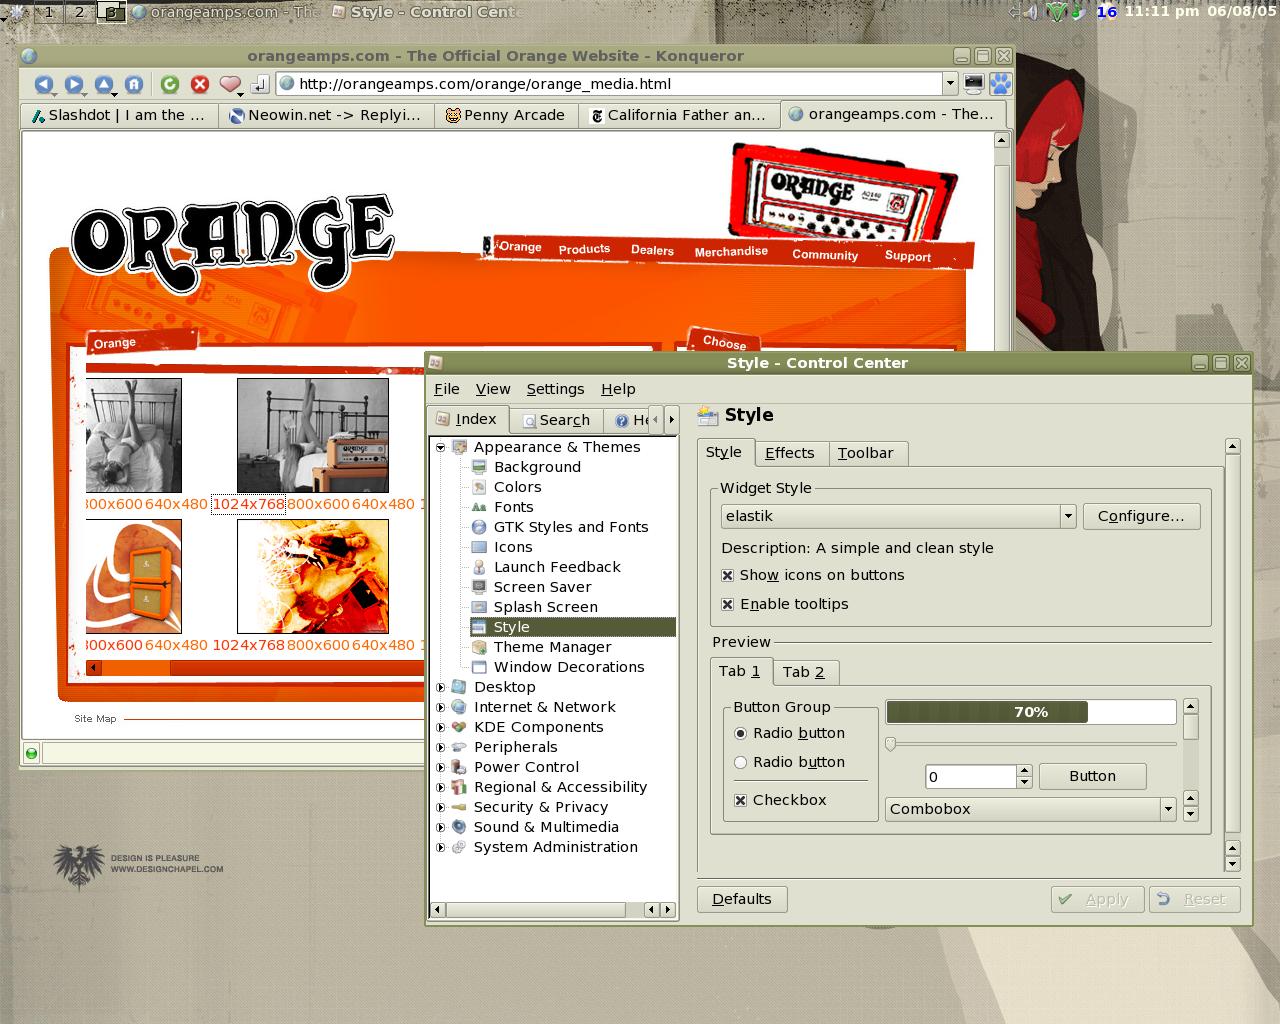Open the Splash Screen module

[545, 607]
